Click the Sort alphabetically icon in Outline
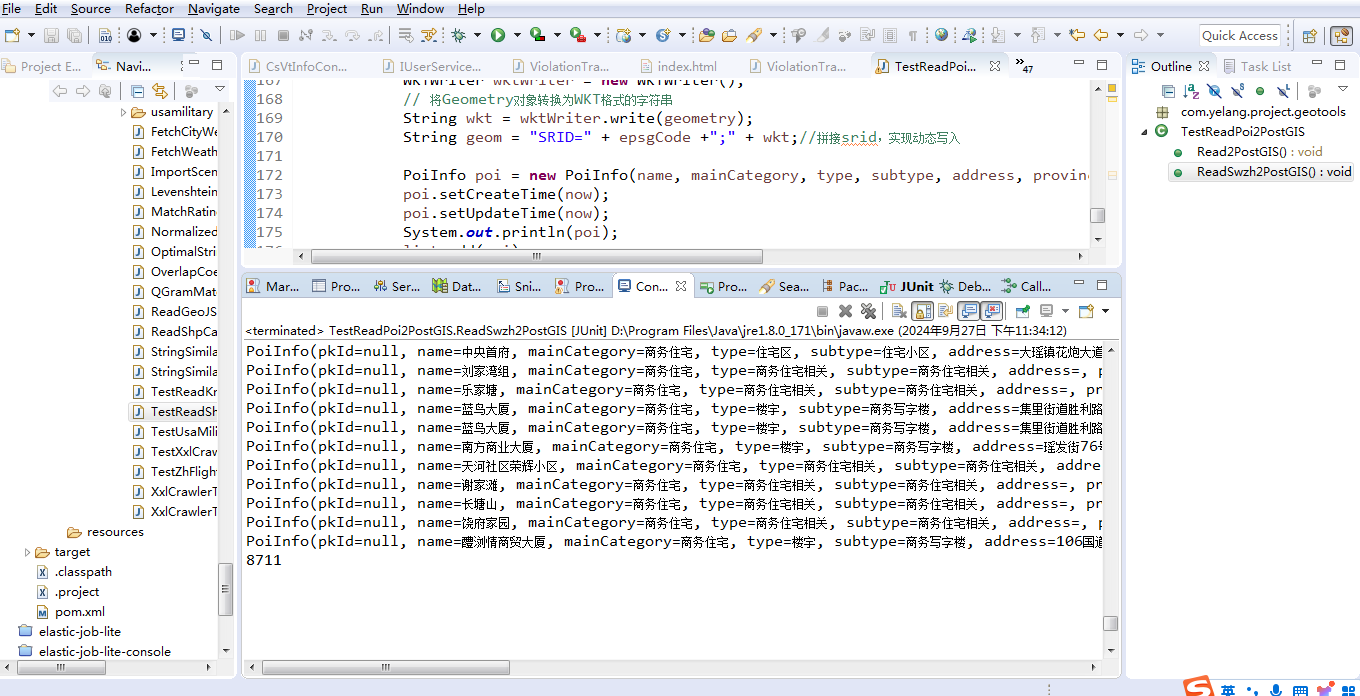 [x=1191, y=91]
